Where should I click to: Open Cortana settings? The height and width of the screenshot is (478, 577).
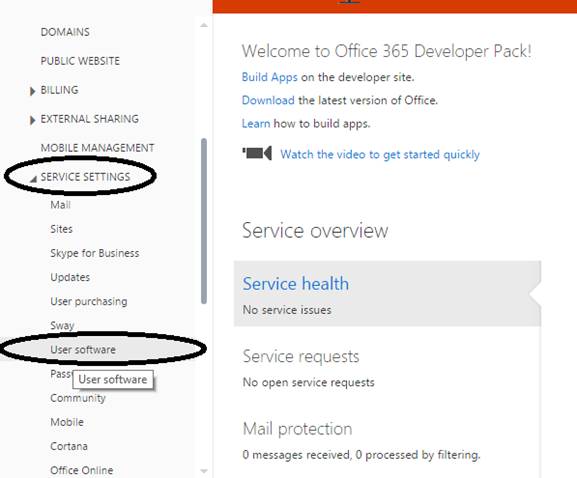point(69,446)
